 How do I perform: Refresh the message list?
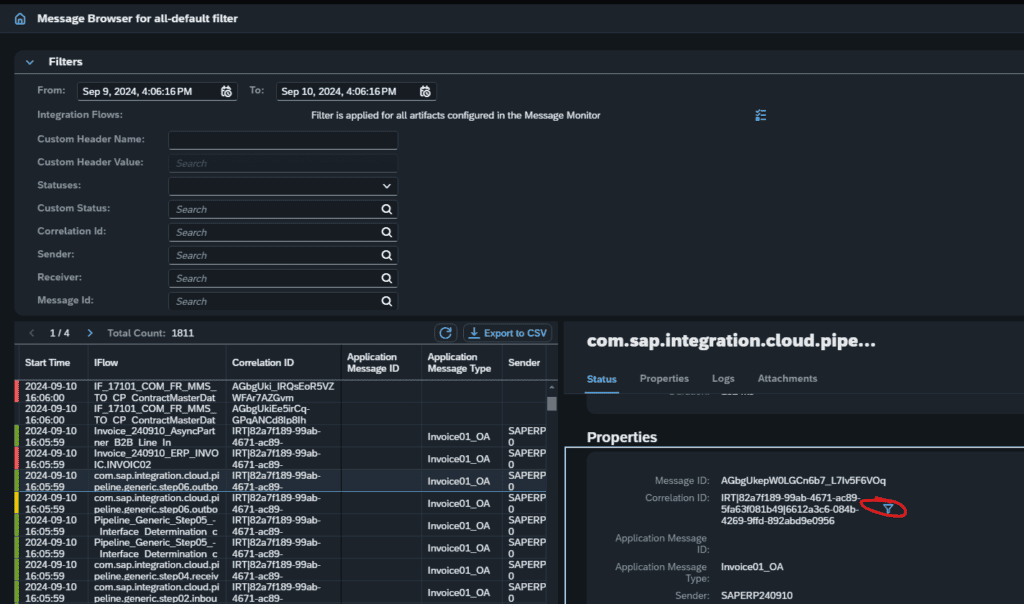pos(445,333)
